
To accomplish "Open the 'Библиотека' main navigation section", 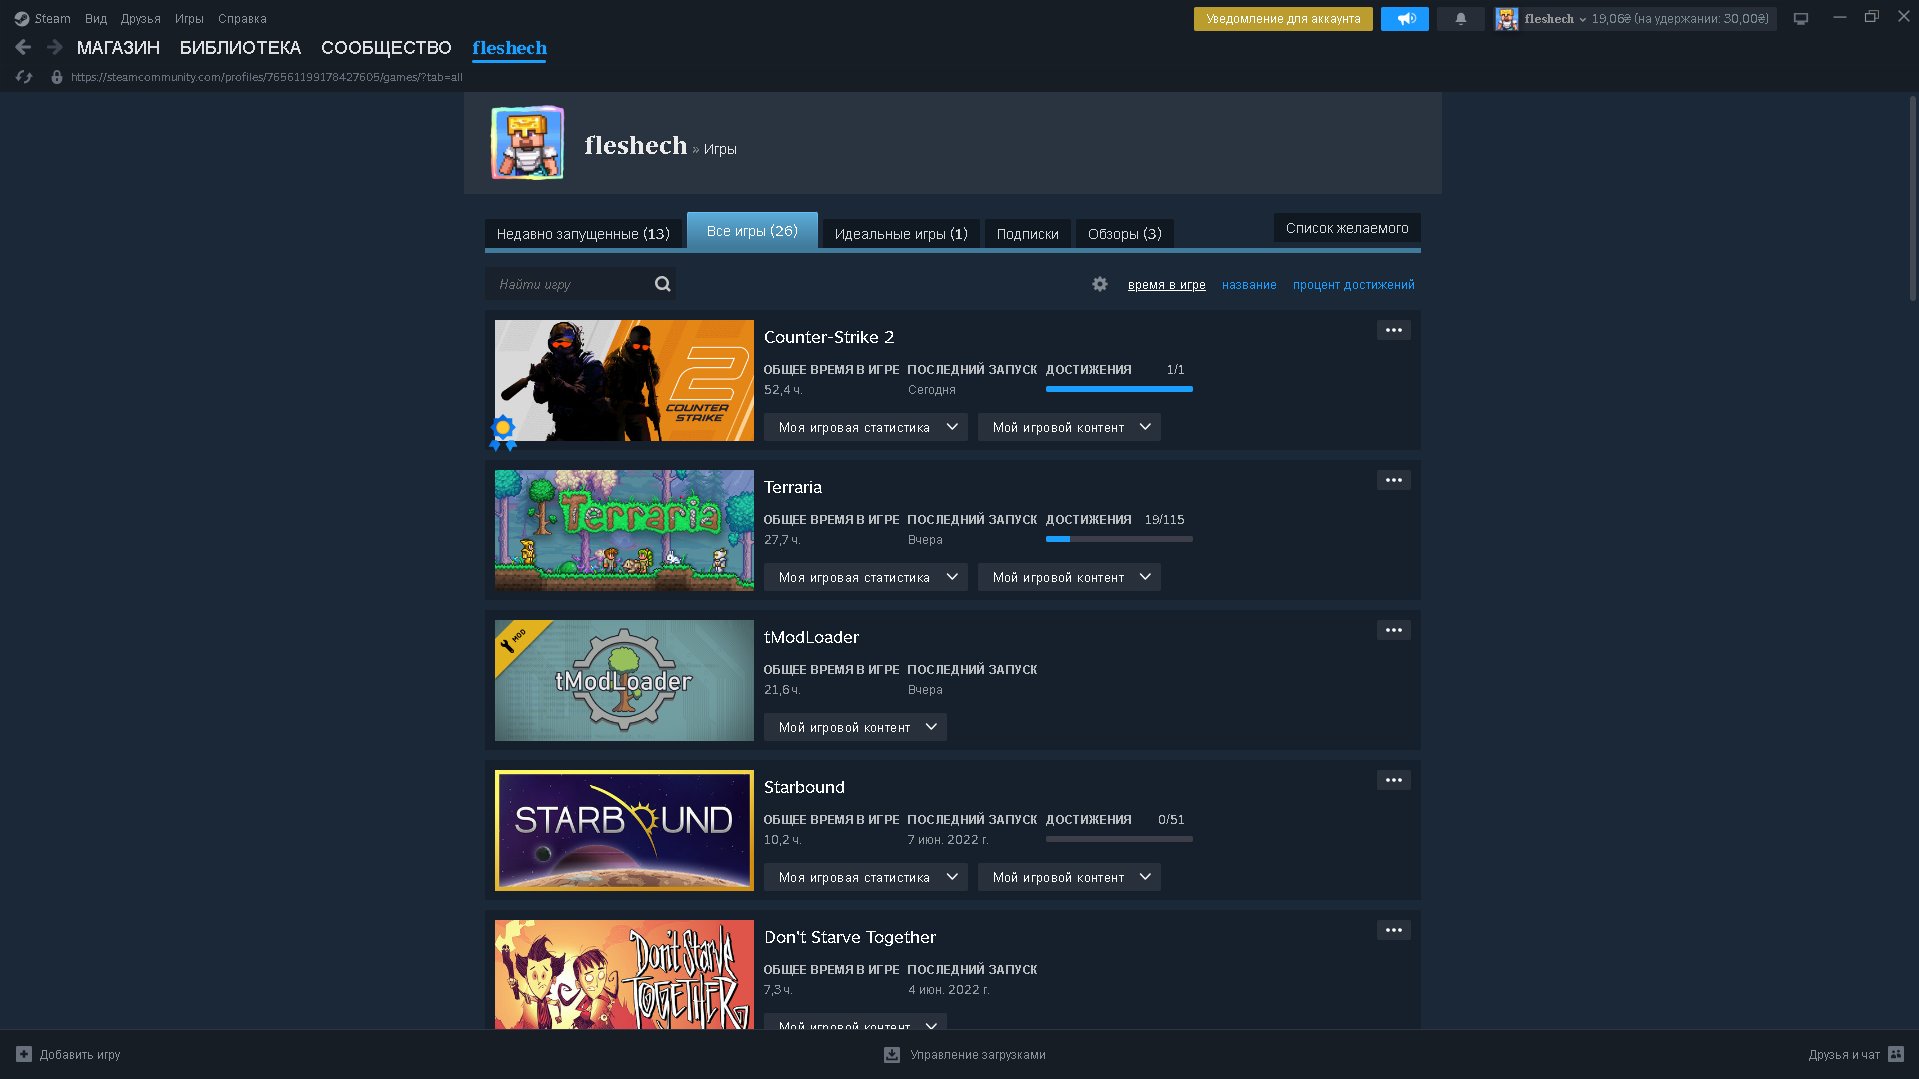I will point(240,48).
